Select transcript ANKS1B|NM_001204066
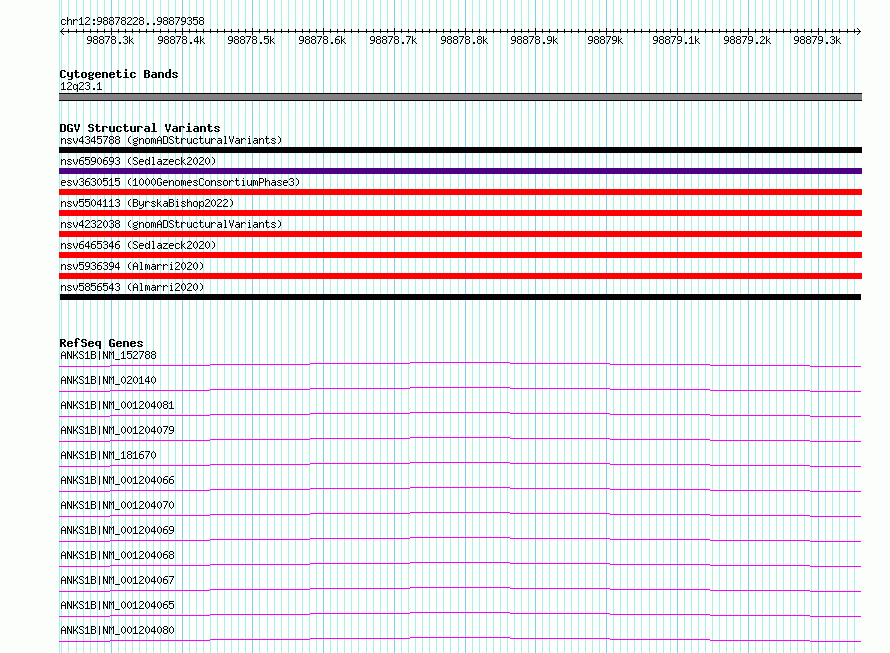This screenshot has width=890, height=653. point(117,480)
